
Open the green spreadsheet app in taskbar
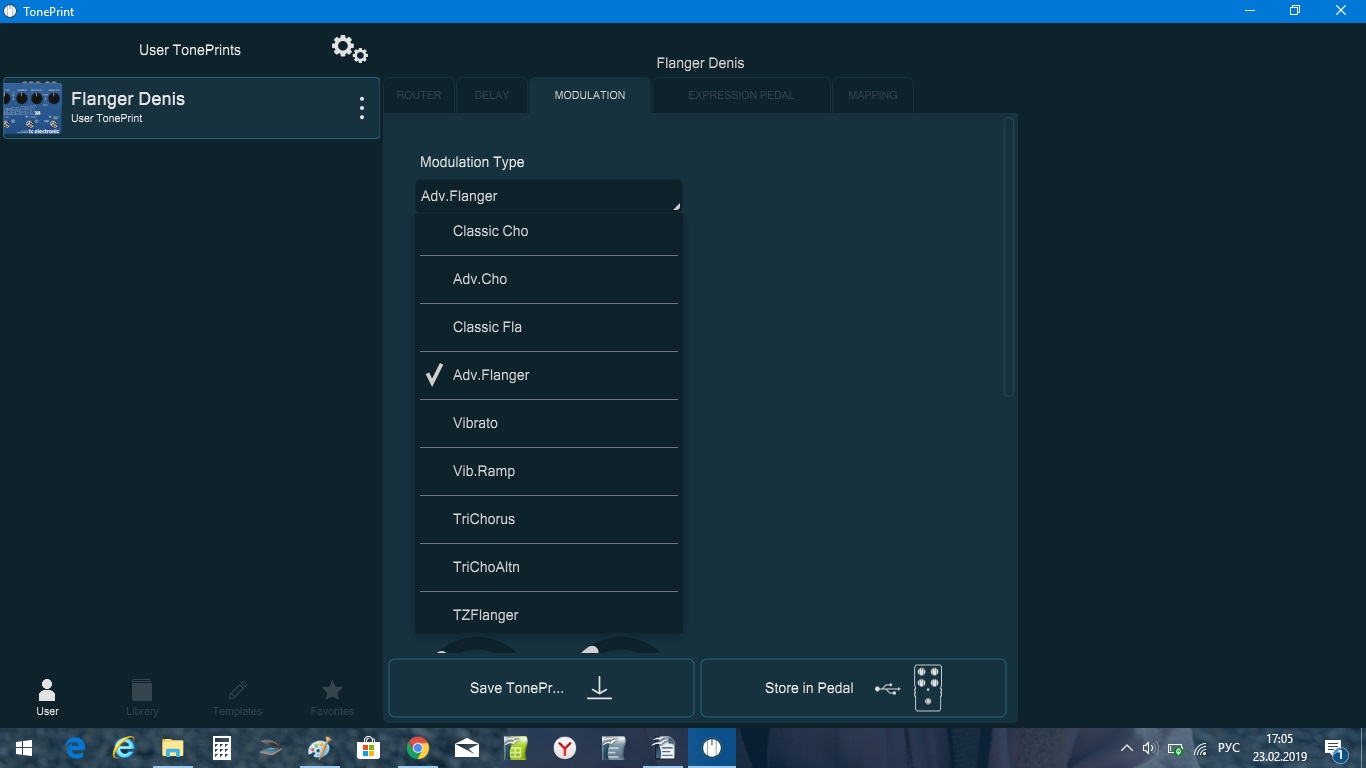[x=516, y=748]
